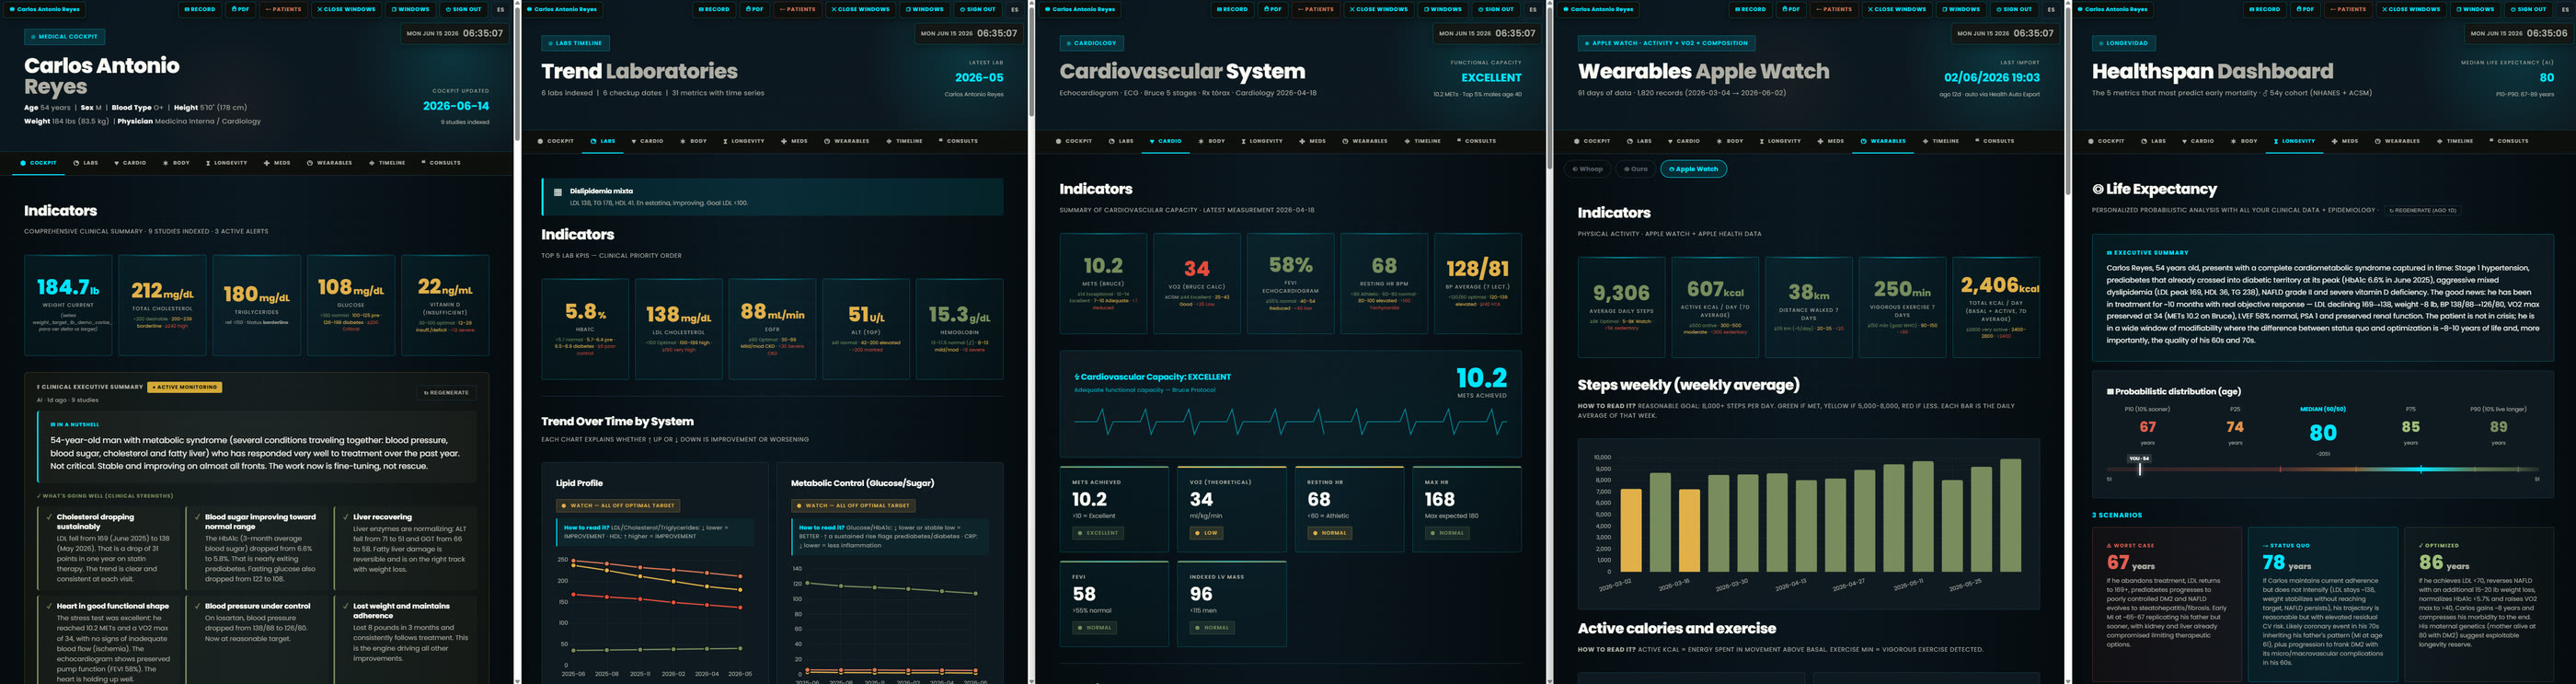Switch to Cockpit tab in Trend Laboratories window
The width and height of the screenshot is (2576, 684).
point(556,141)
